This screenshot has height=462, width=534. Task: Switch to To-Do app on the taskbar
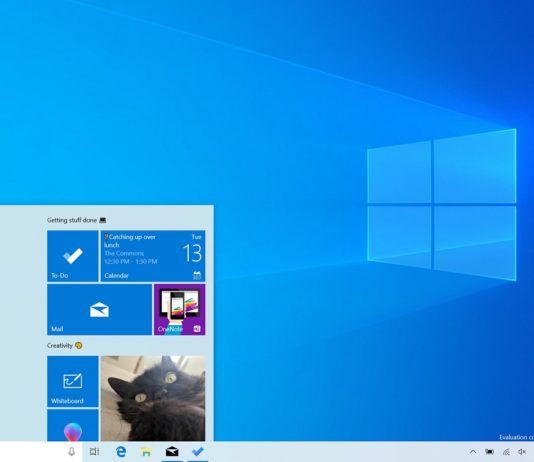point(198,452)
